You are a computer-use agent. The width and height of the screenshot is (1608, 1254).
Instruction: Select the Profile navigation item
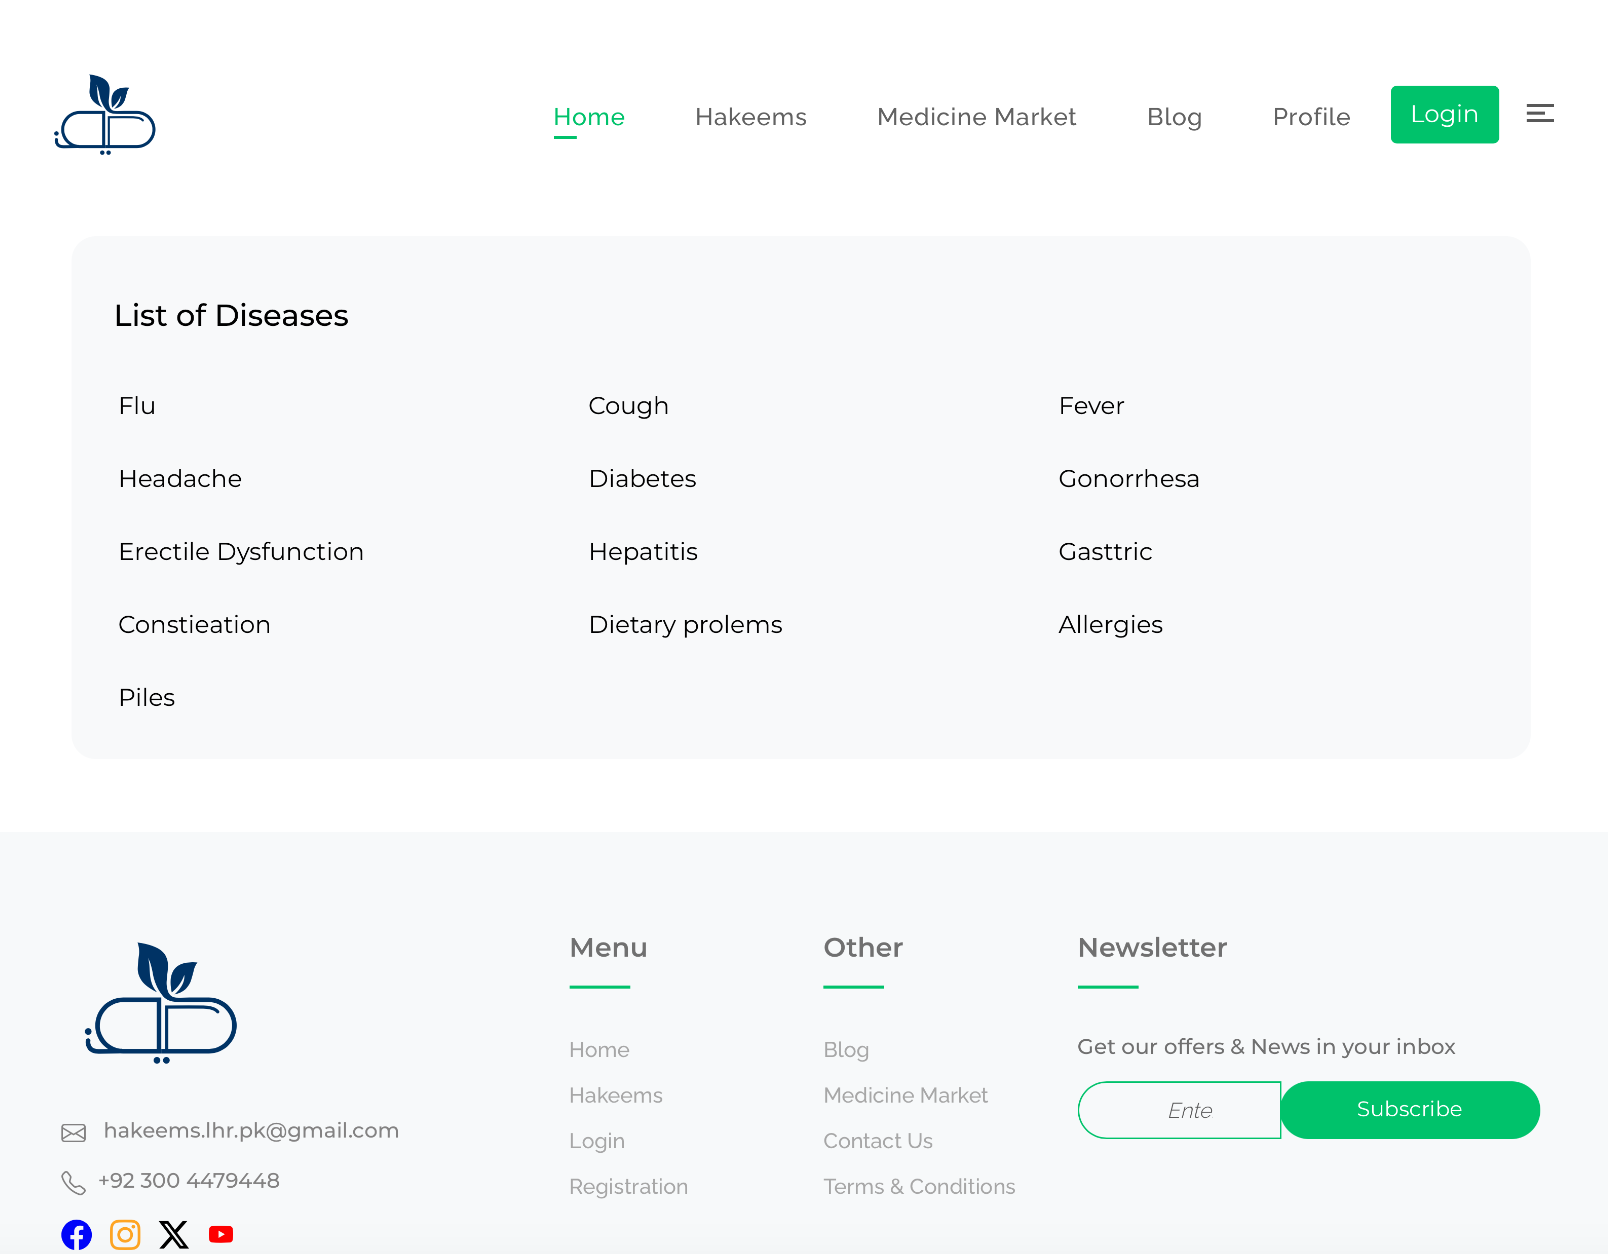1311,117
